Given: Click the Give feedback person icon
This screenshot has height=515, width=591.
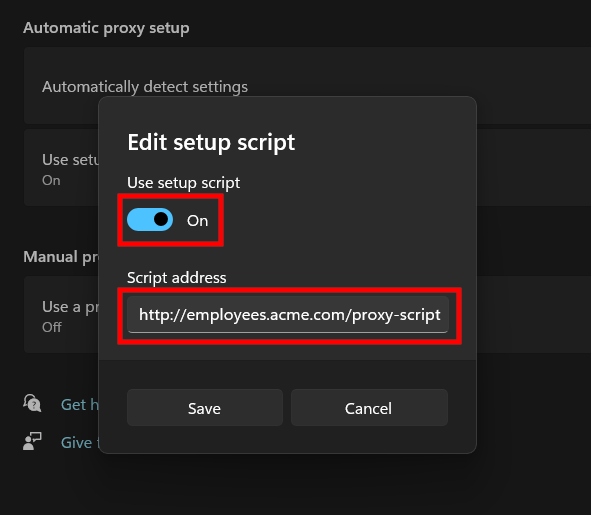Looking at the screenshot, I should 32,441.
